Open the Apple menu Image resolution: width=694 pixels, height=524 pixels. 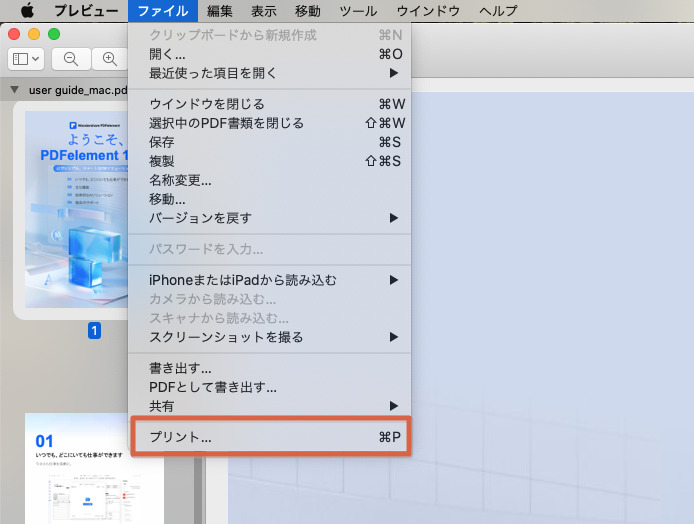(x=27, y=11)
